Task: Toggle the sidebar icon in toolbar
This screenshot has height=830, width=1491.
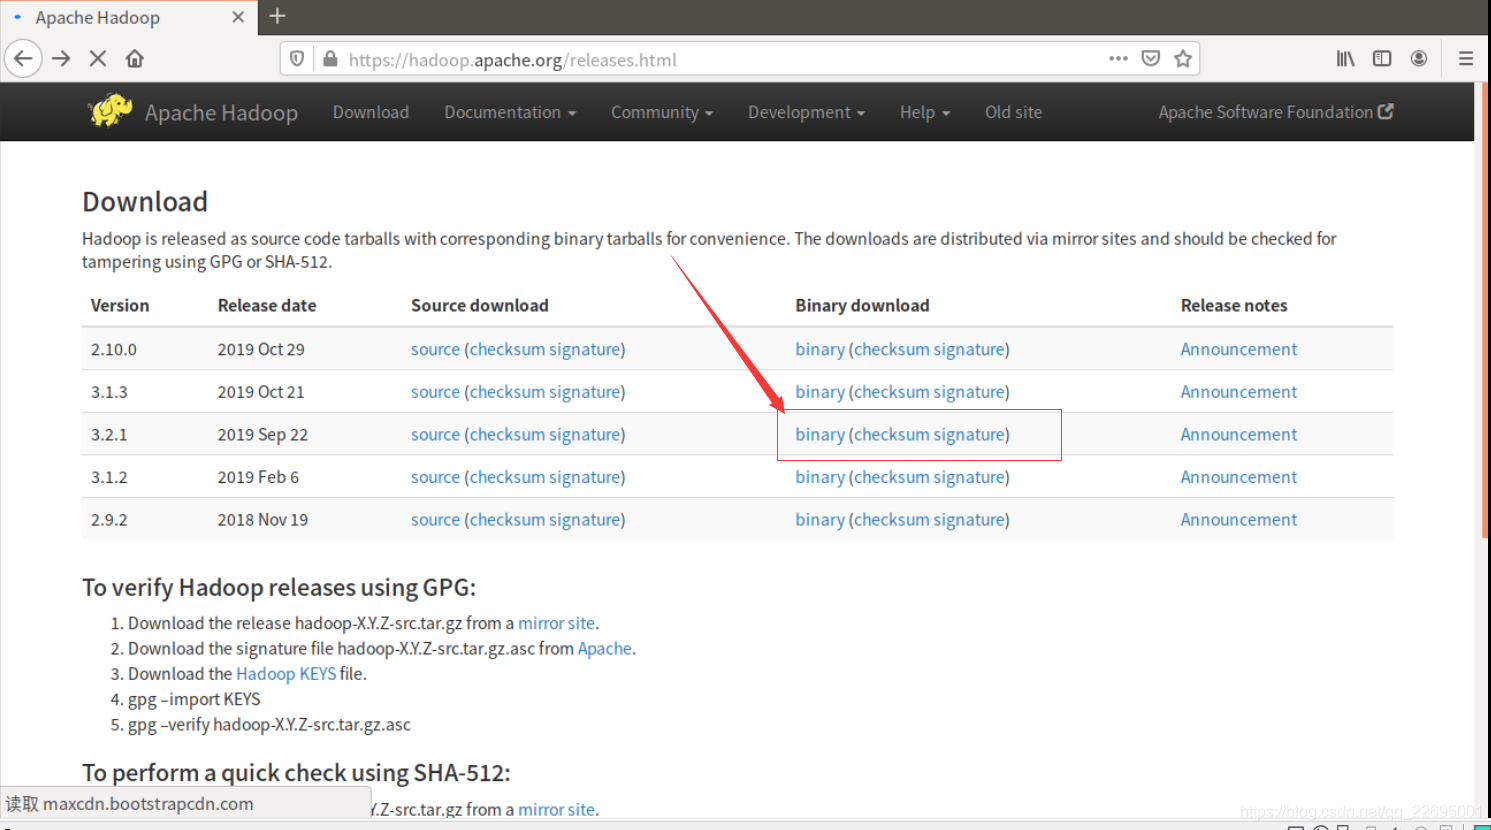Action: point(1382,59)
